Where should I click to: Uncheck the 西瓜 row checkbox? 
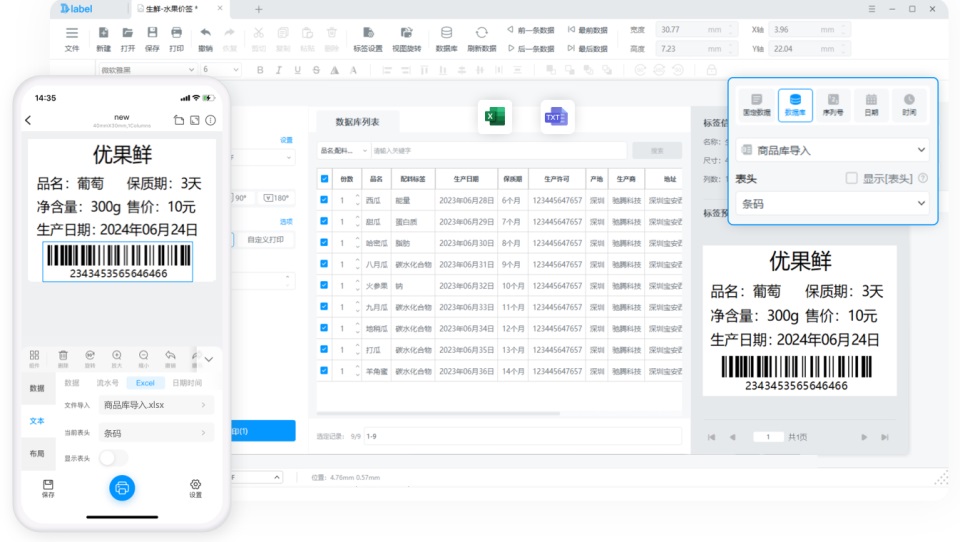coord(324,200)
